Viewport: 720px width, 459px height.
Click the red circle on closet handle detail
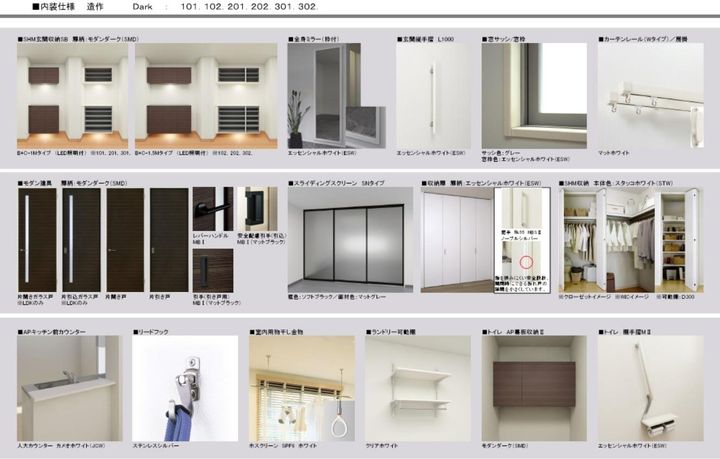[x=526, y=267]
